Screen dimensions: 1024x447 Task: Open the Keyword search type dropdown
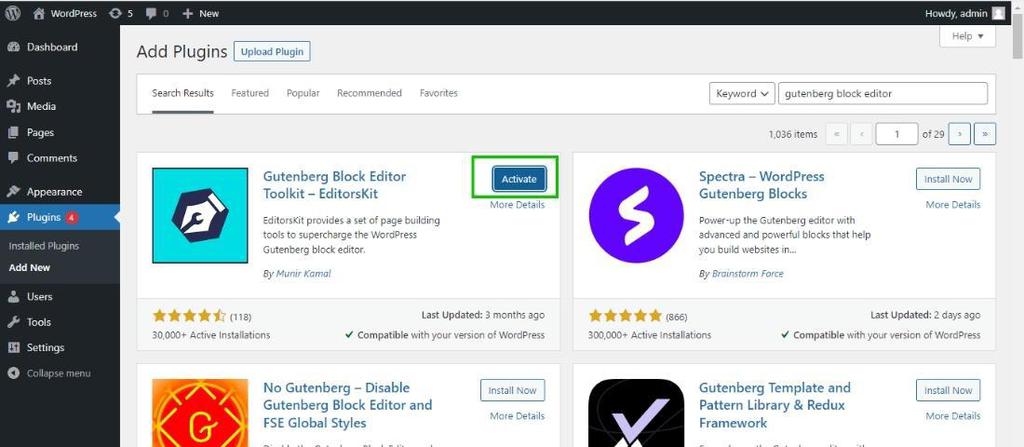pyautogui.click(x=741, y=93)
